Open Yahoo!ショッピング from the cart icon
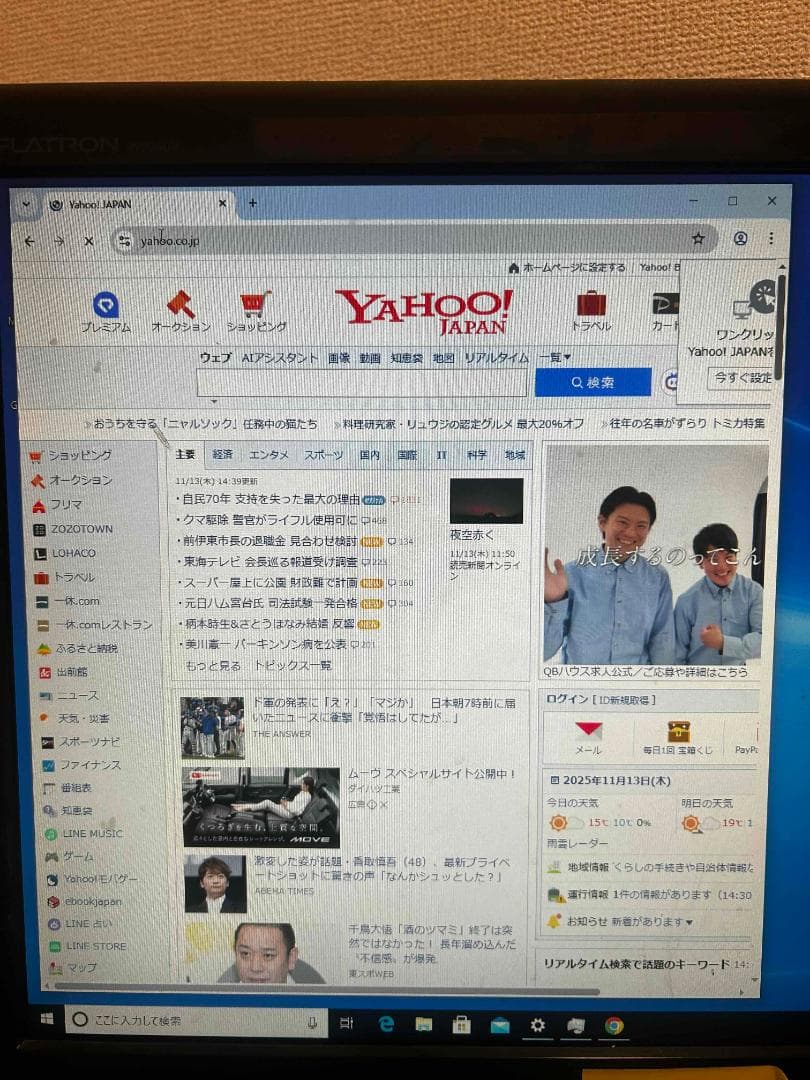 (257, 305)
